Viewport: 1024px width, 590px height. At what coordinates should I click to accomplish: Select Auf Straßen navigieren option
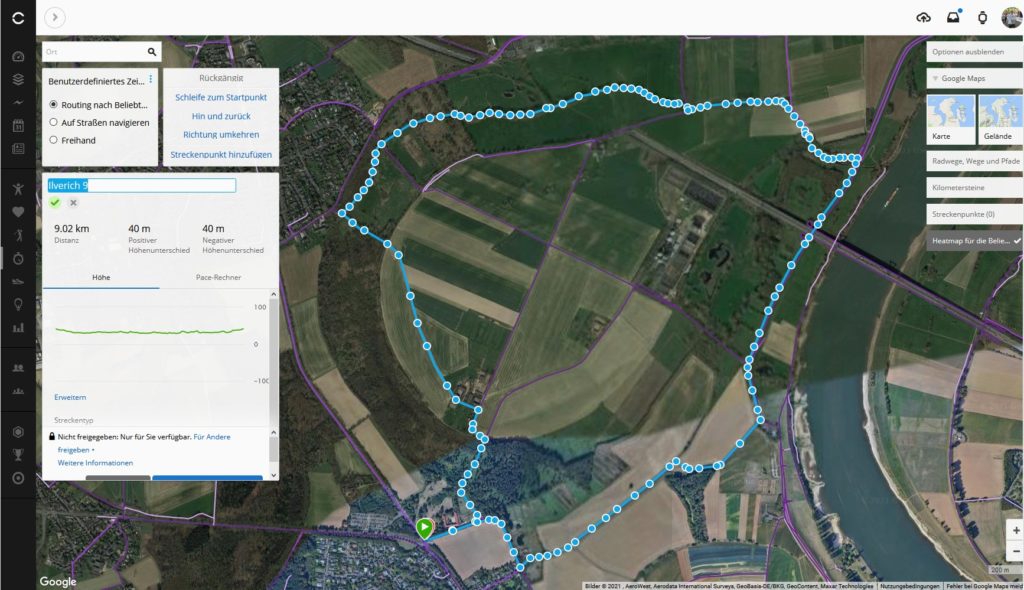pos(54,122)
